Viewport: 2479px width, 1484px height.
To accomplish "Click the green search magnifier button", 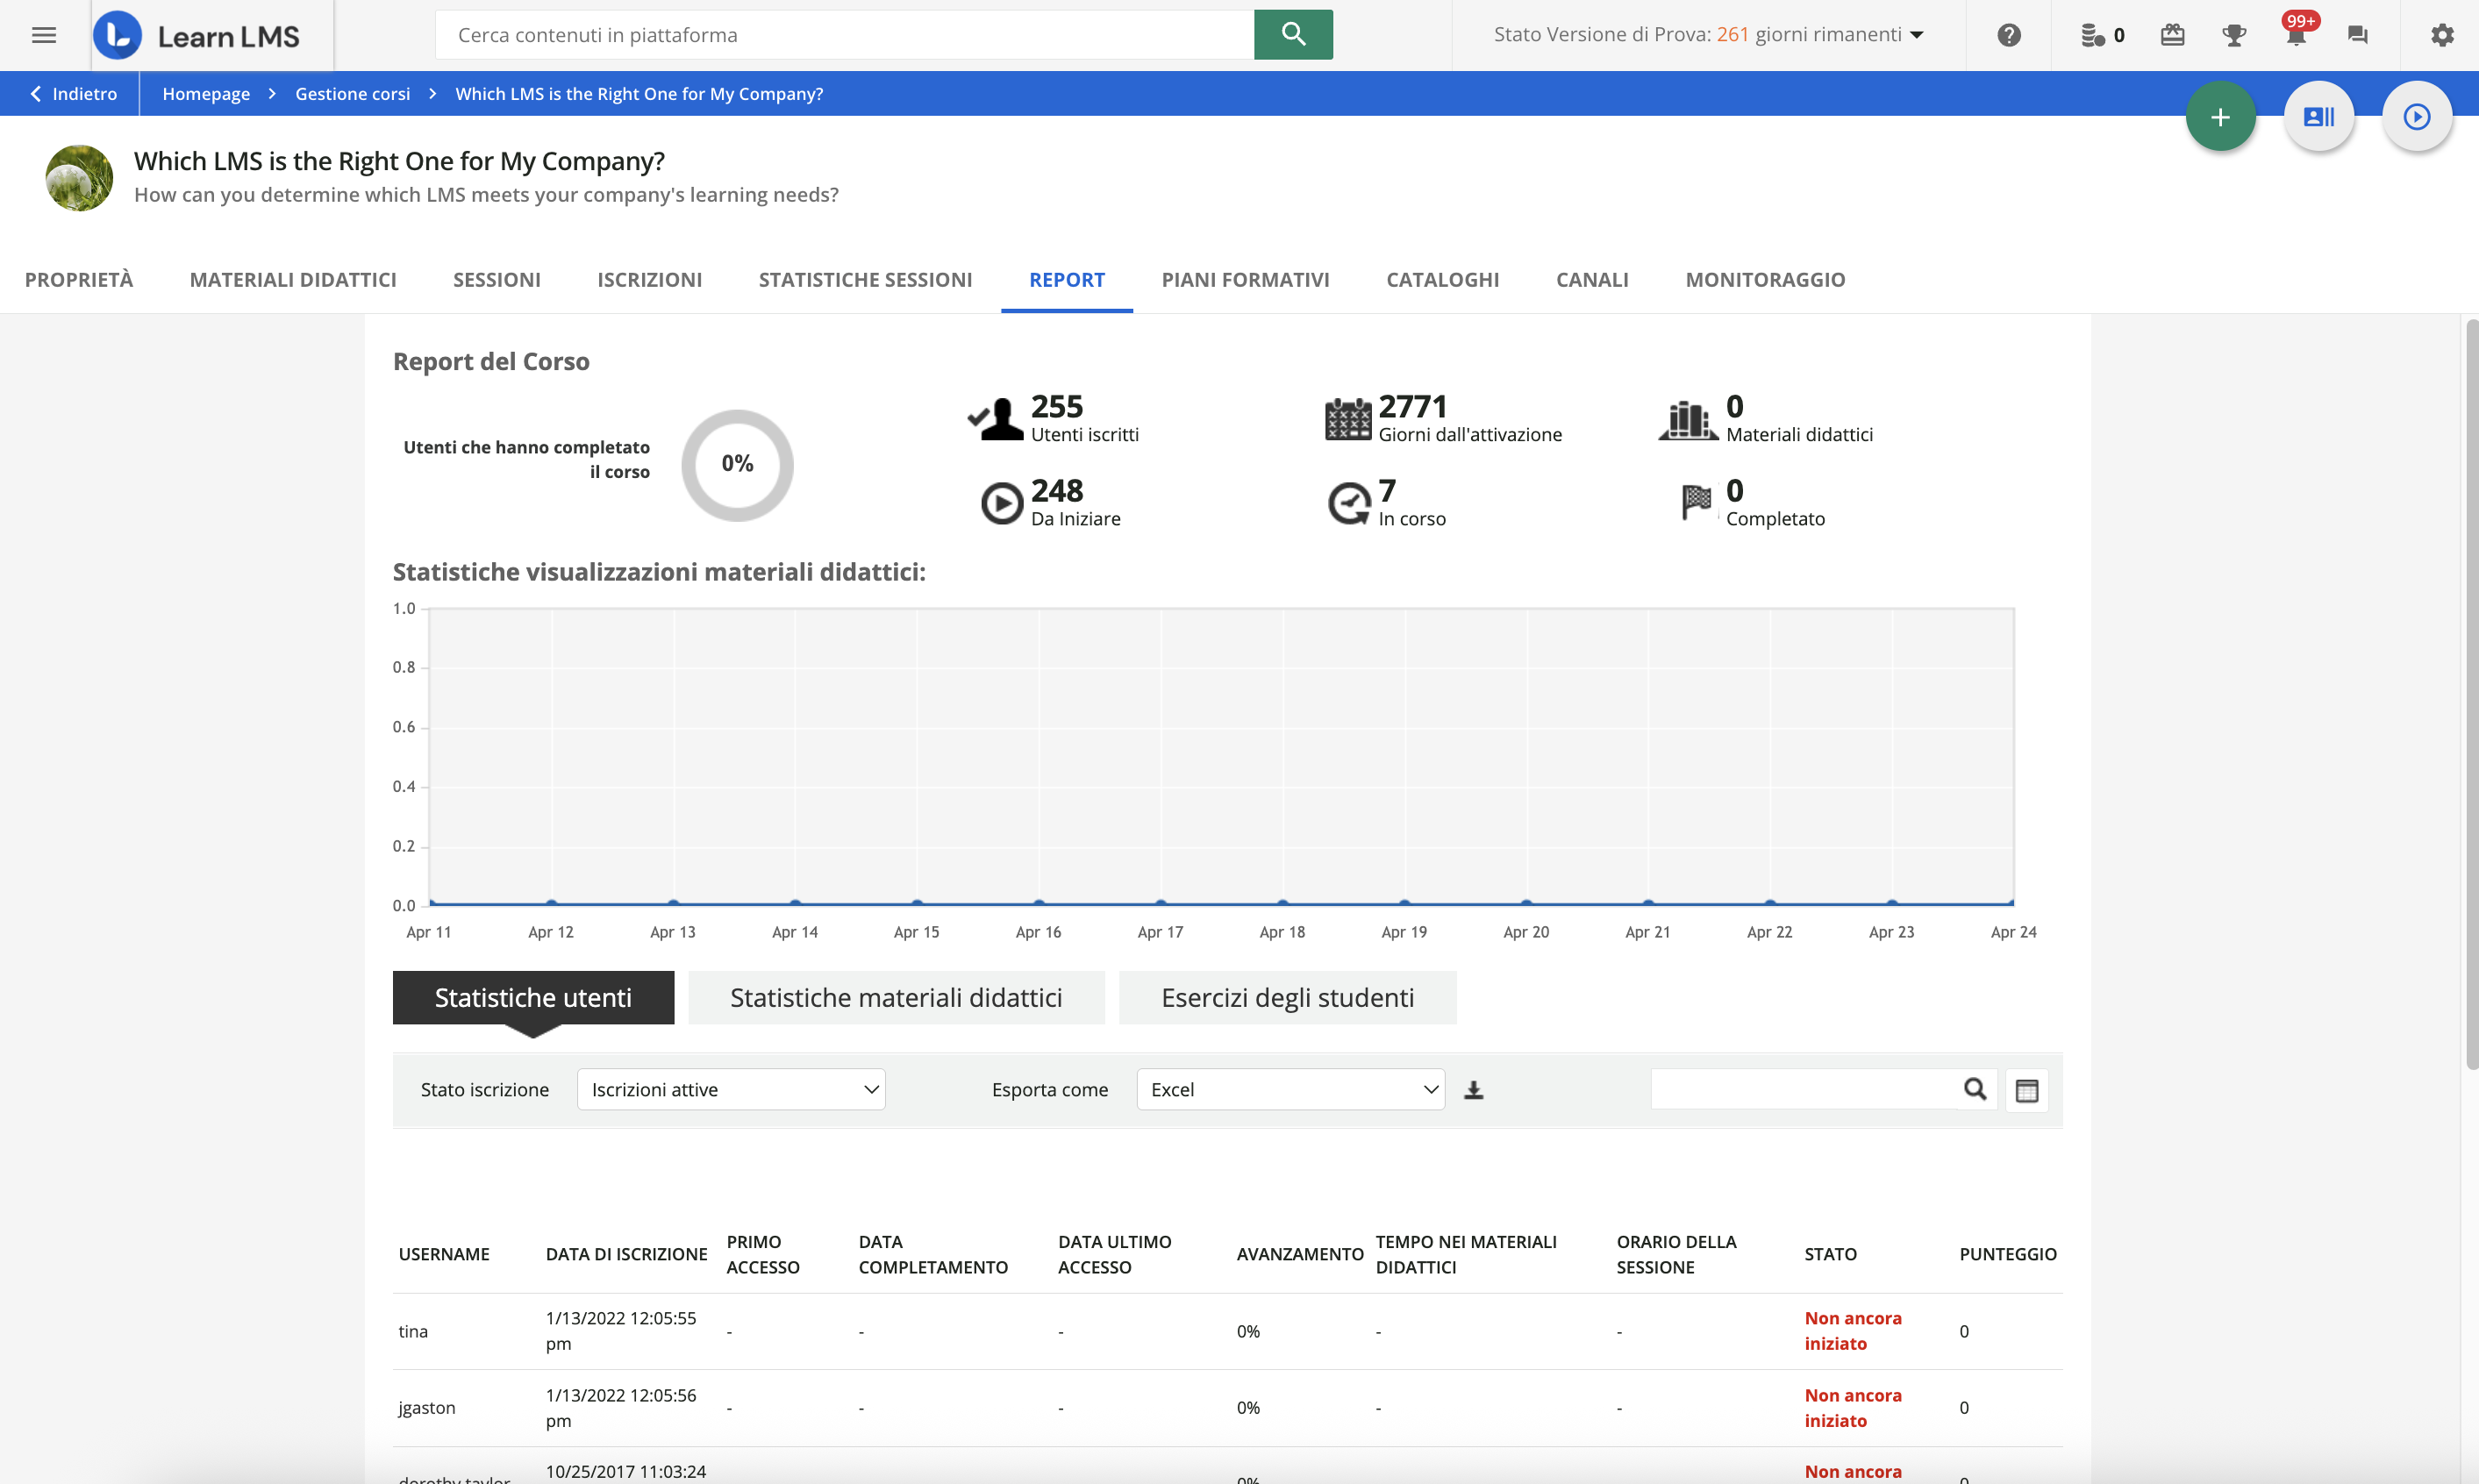I will [1293, 35].
